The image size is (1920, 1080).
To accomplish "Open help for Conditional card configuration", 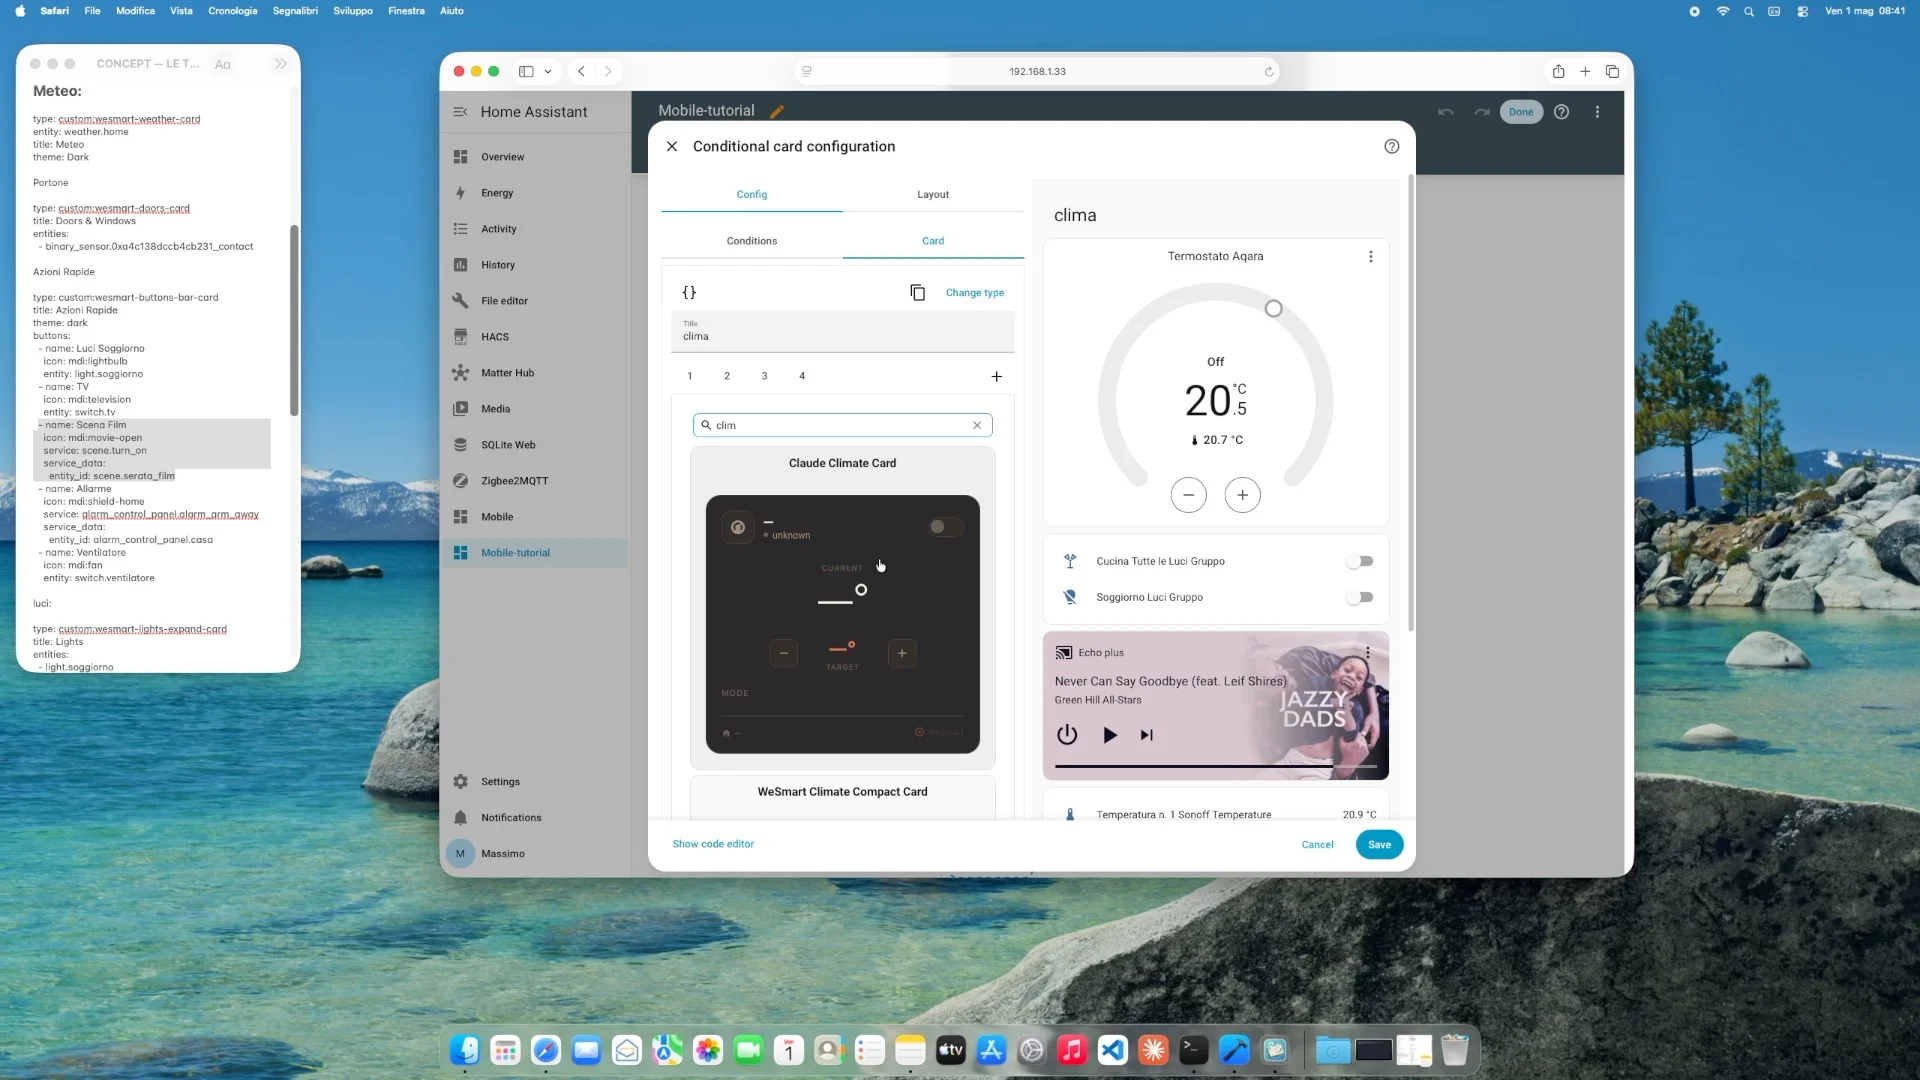I will pyautogui.click(x=1392, y=146).
